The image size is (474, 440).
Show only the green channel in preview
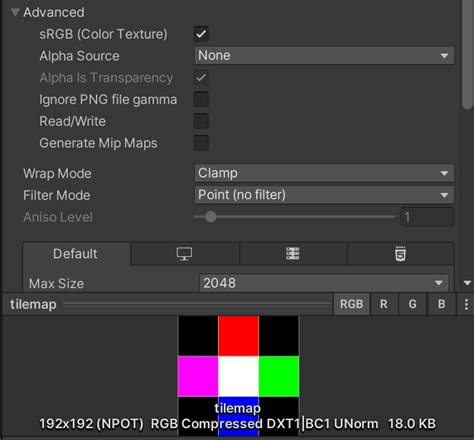point(412,304)
